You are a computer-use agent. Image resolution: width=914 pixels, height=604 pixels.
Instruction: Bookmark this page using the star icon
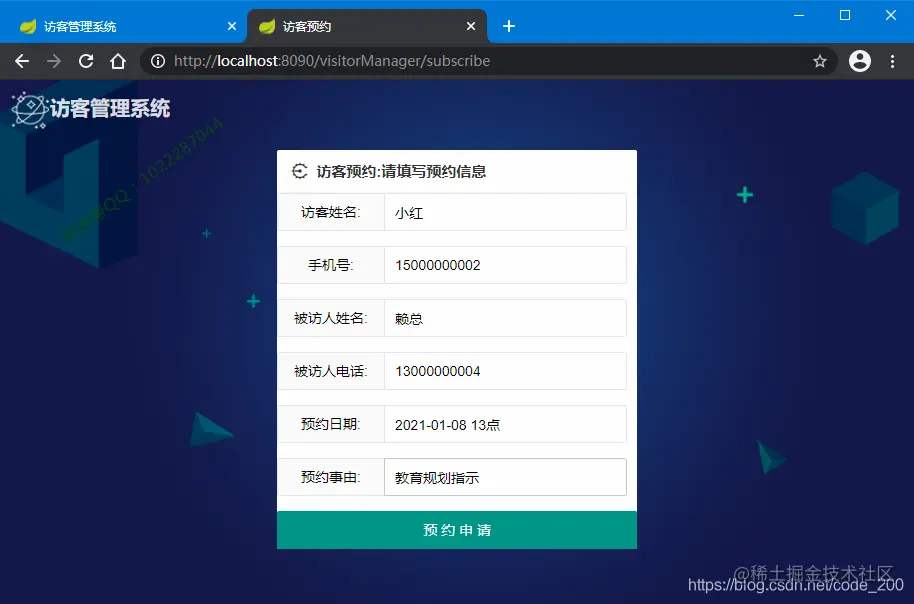click(820, 61)
